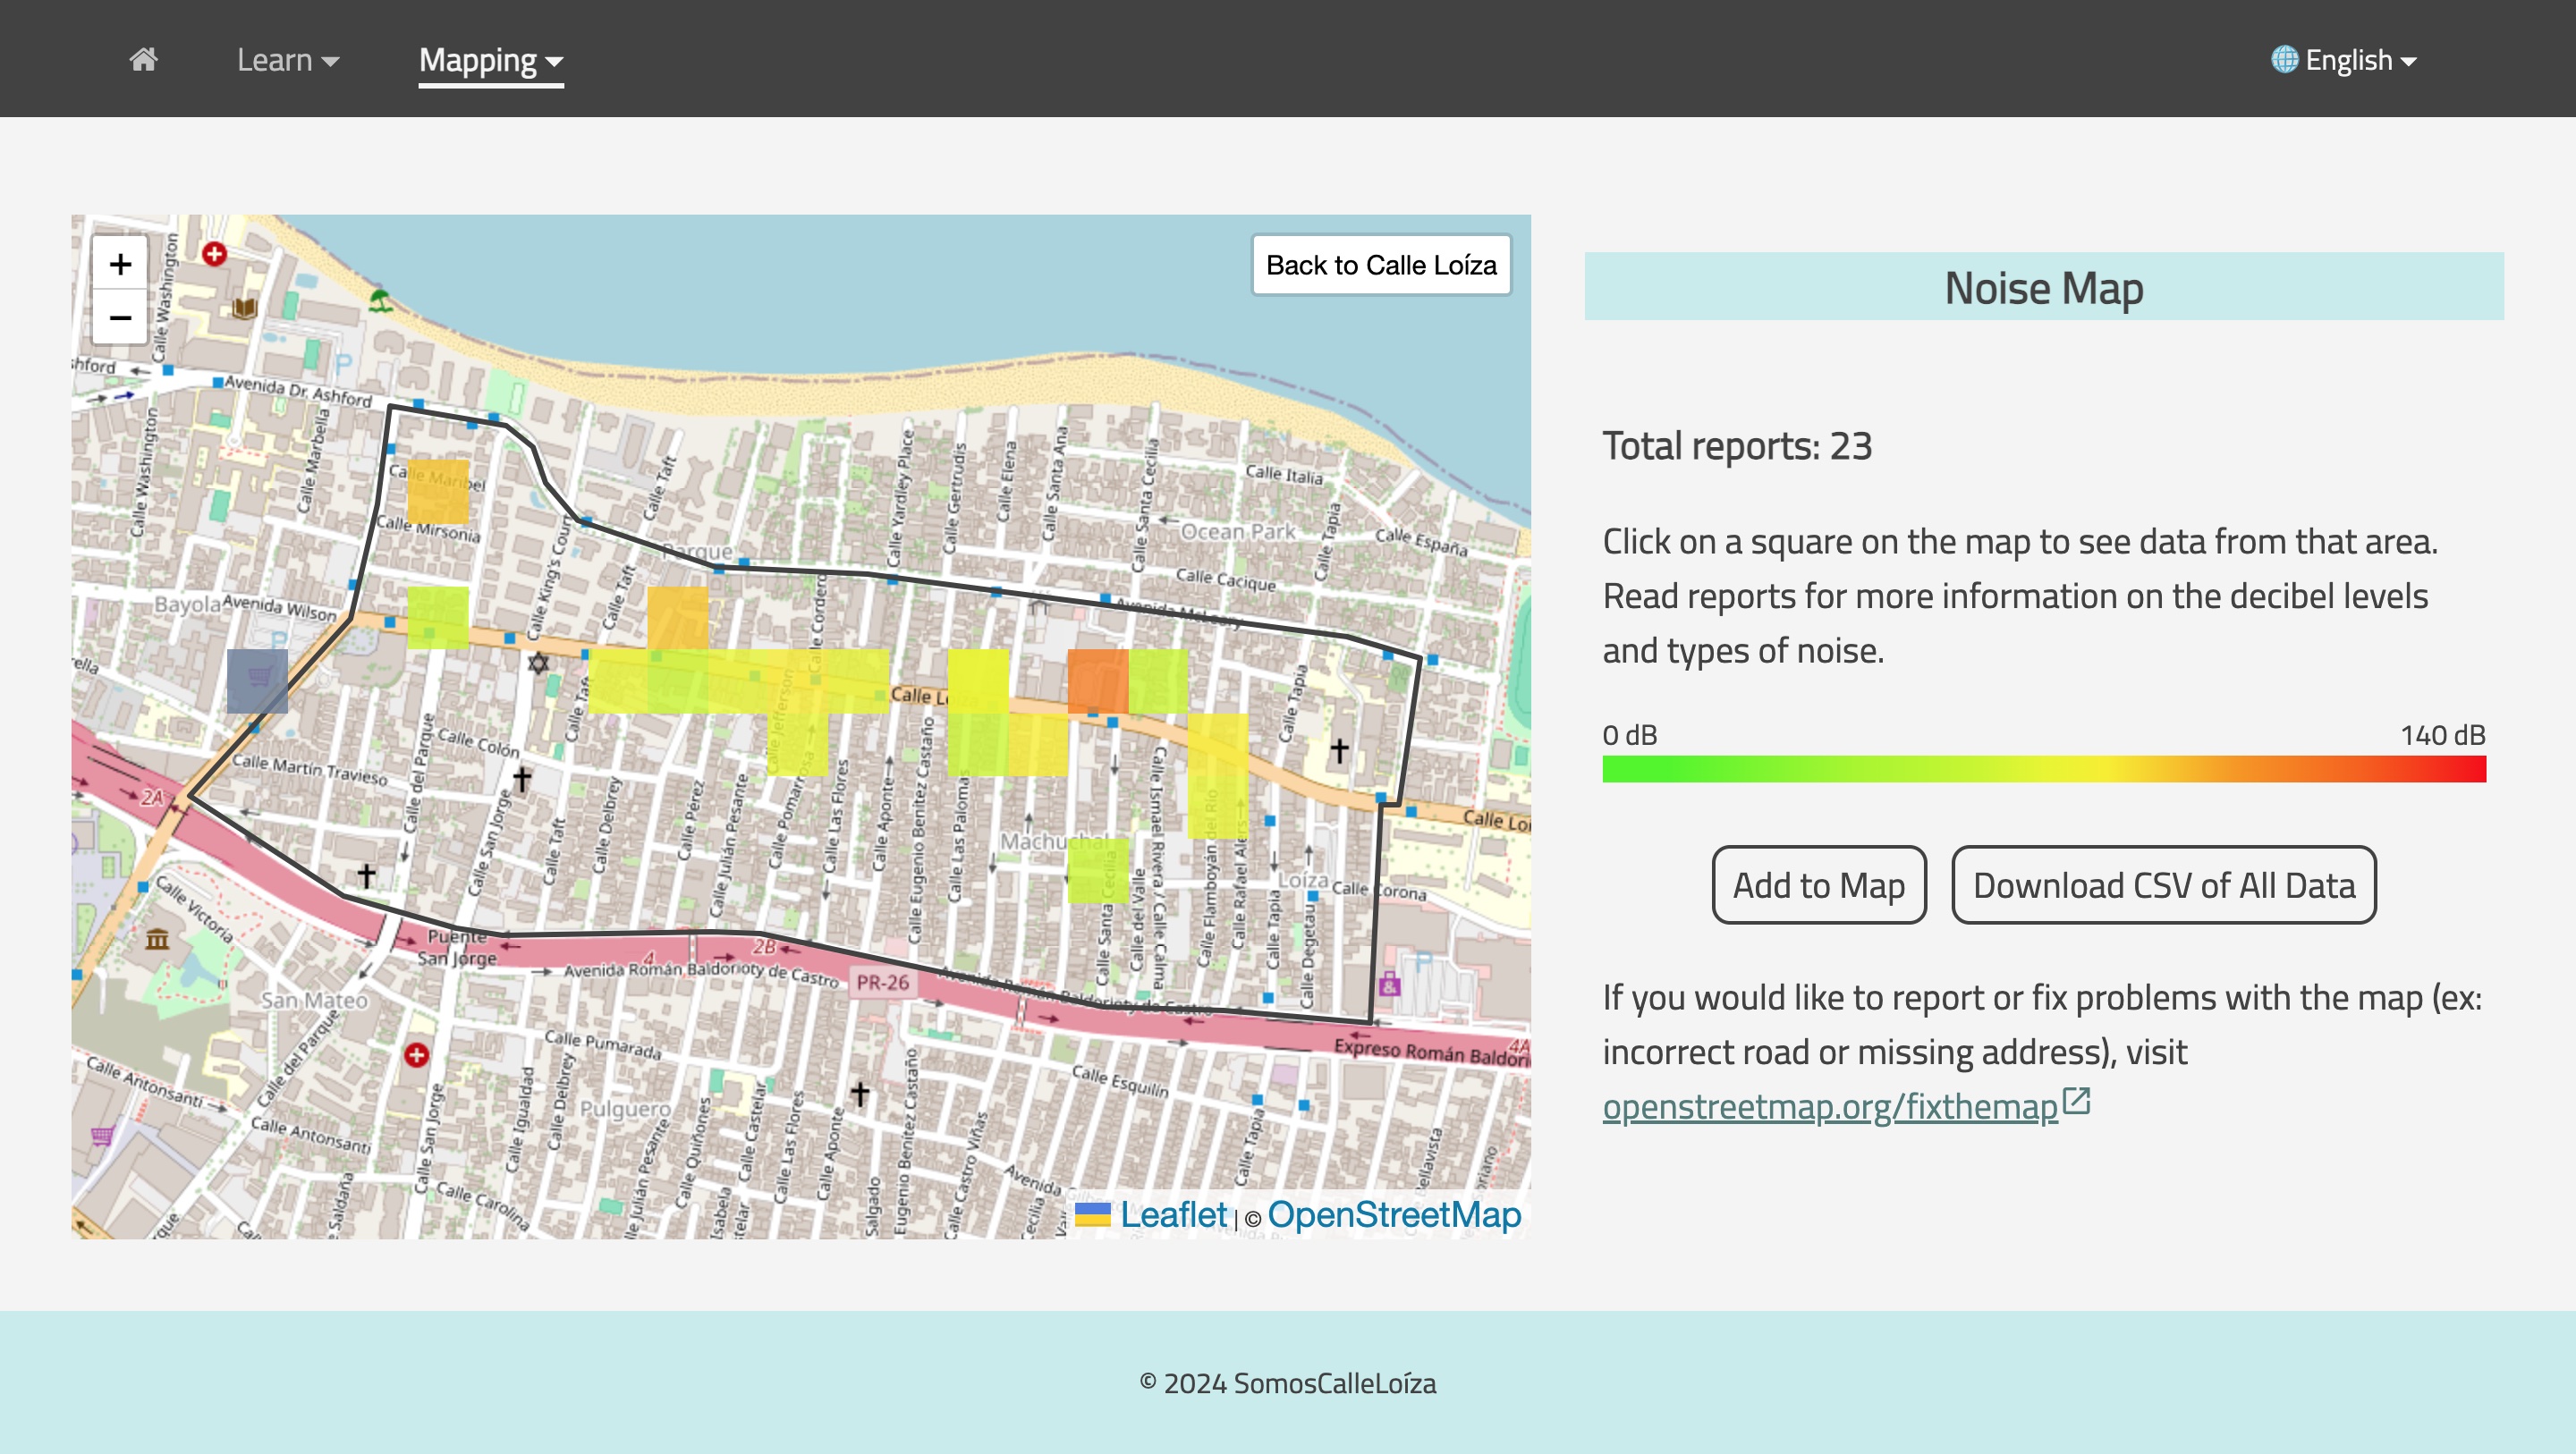Download CSV of All Data
The height and width of the screenshot is (1454, 2576).
tap(2164, 885)
